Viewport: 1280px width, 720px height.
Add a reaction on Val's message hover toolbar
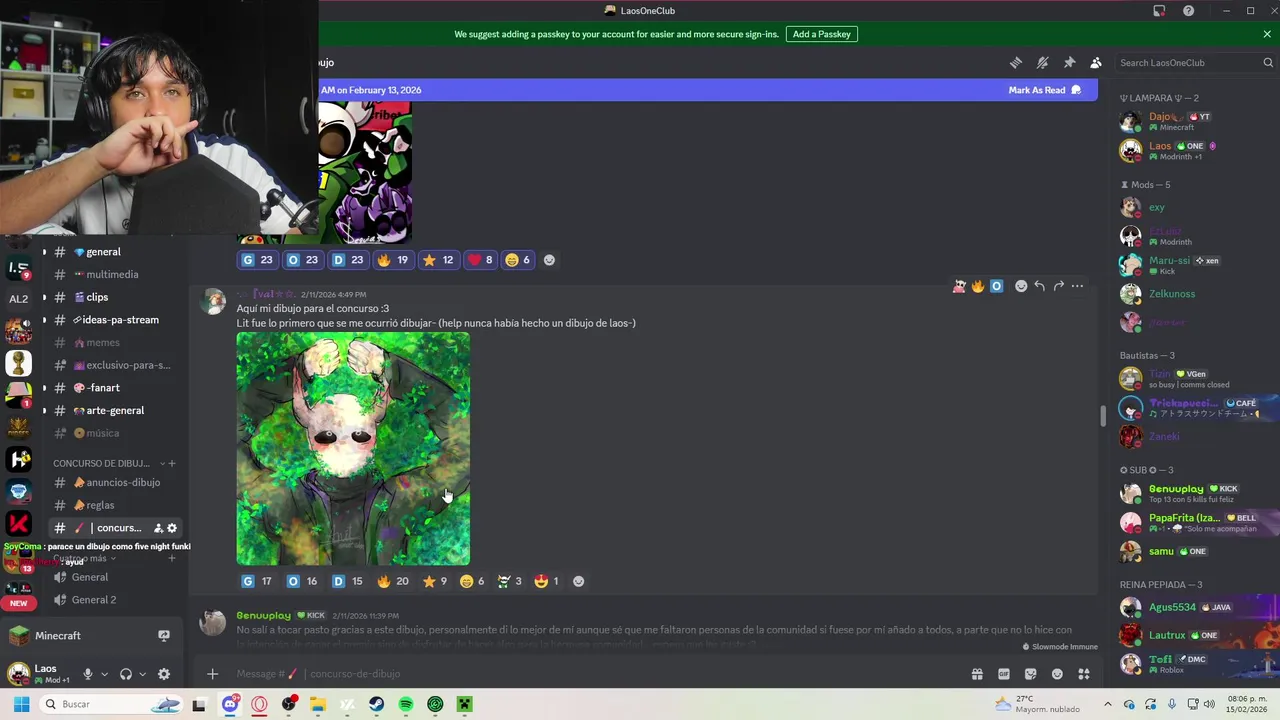(x=1020, y=286)
